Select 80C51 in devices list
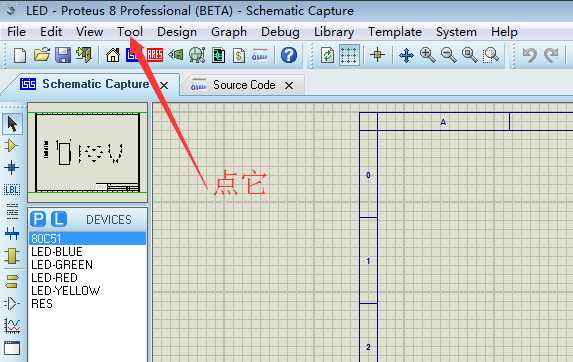Image resolution: width=573 pixels, height=362 pixels. point(87,238)
